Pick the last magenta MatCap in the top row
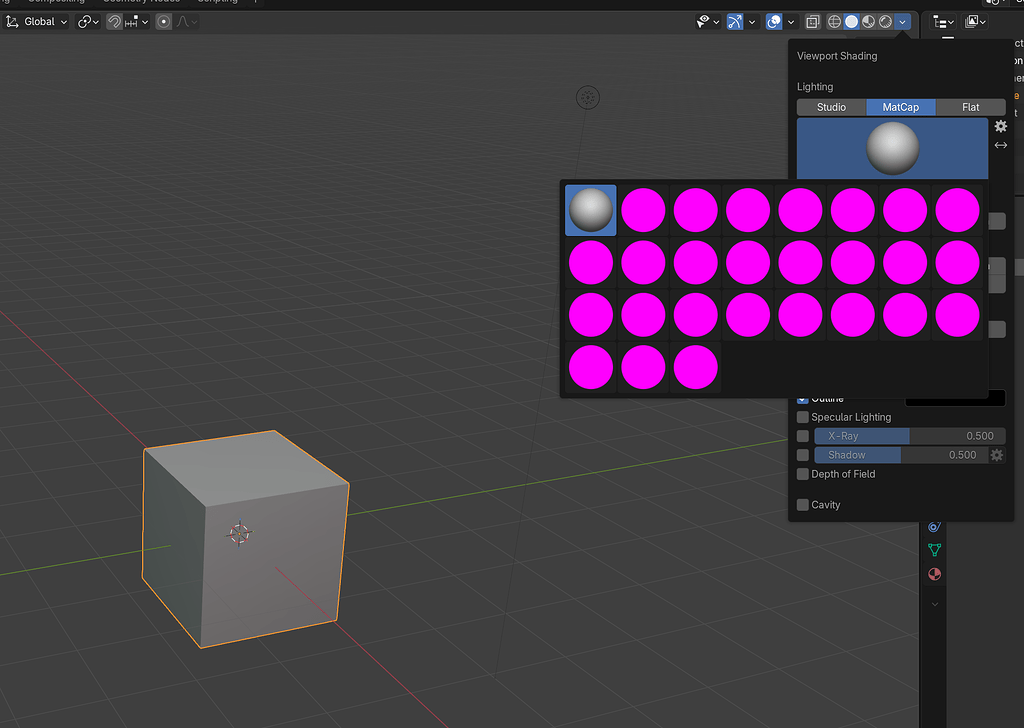1024x728 pixels. click(x=957, y=210)
